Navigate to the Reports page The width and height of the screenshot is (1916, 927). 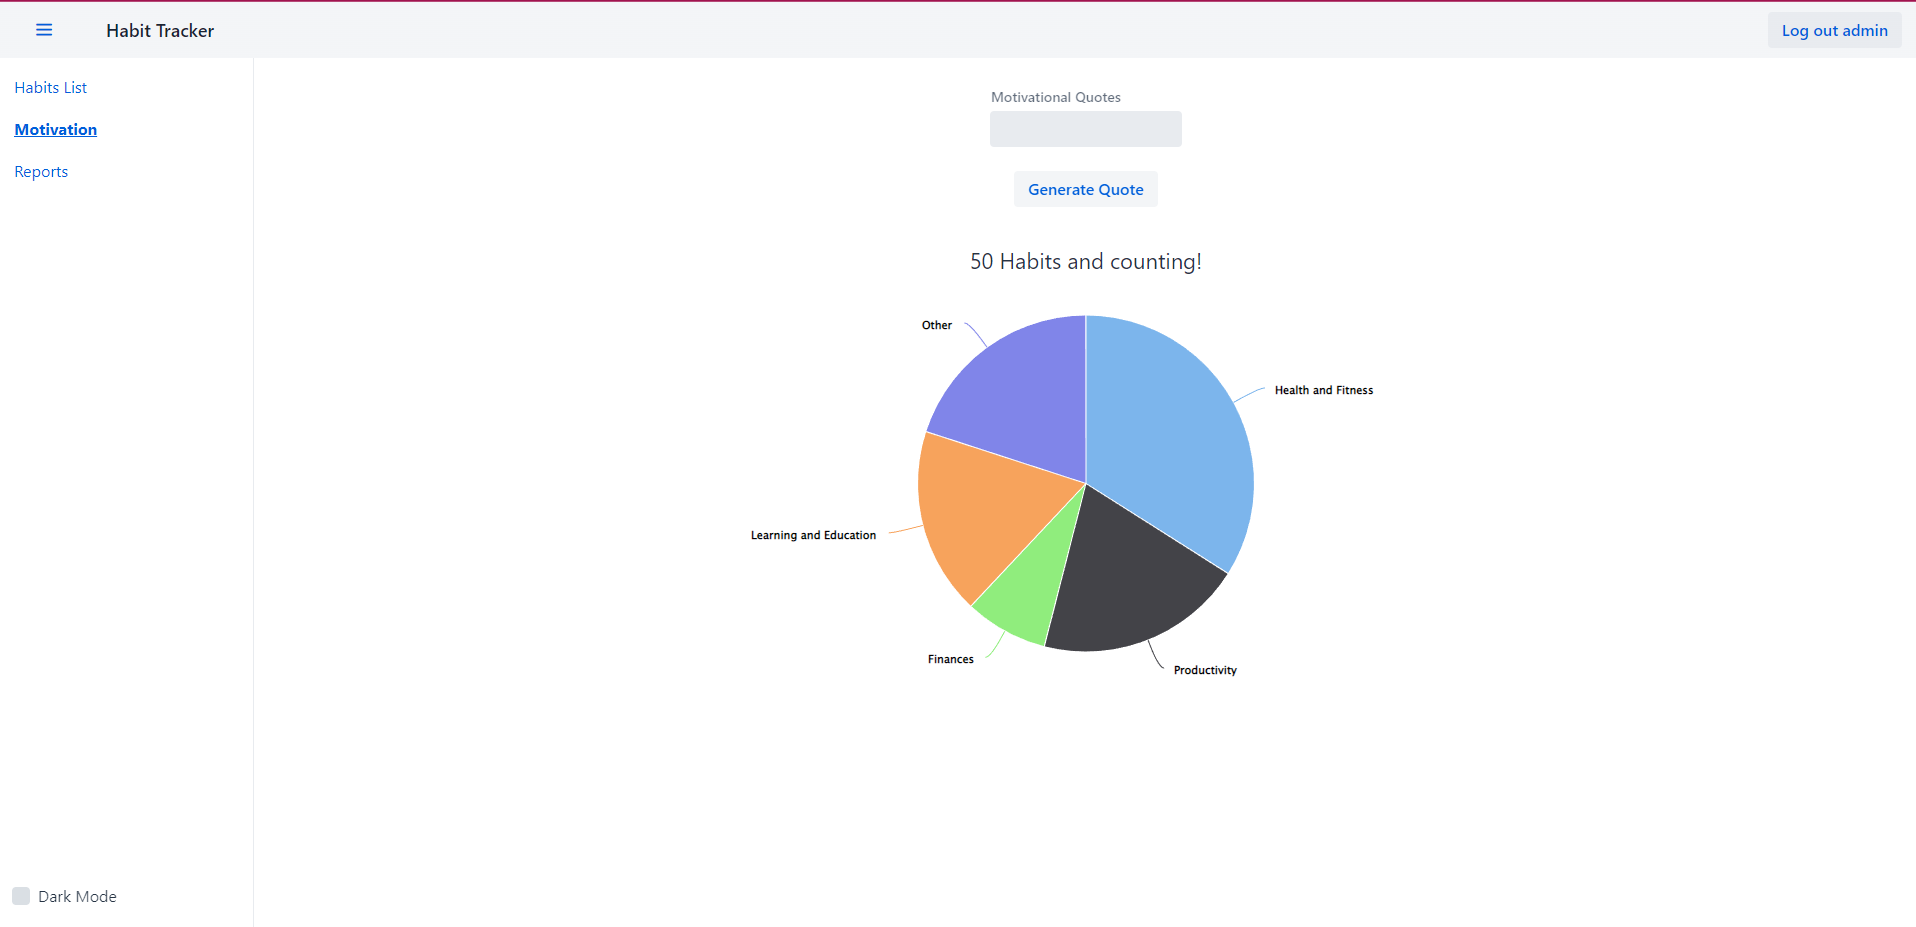click(40, 171)
